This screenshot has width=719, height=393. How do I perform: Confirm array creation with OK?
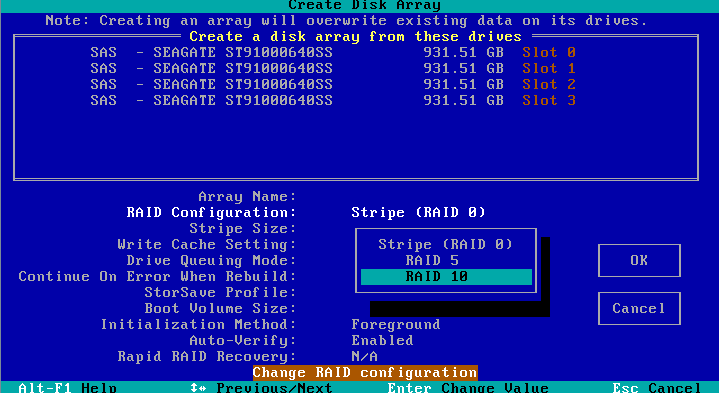click(x=639, y=260)
